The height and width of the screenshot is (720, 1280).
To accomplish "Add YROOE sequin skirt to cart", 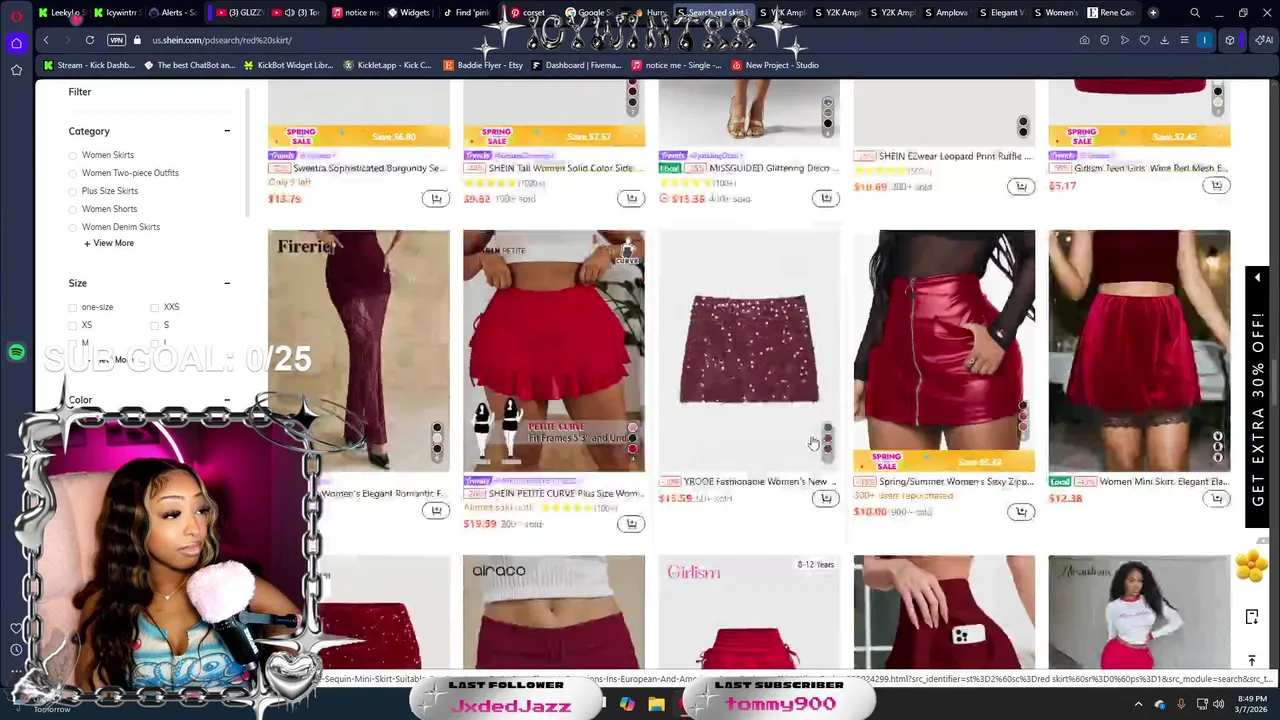I will (826, 498).
